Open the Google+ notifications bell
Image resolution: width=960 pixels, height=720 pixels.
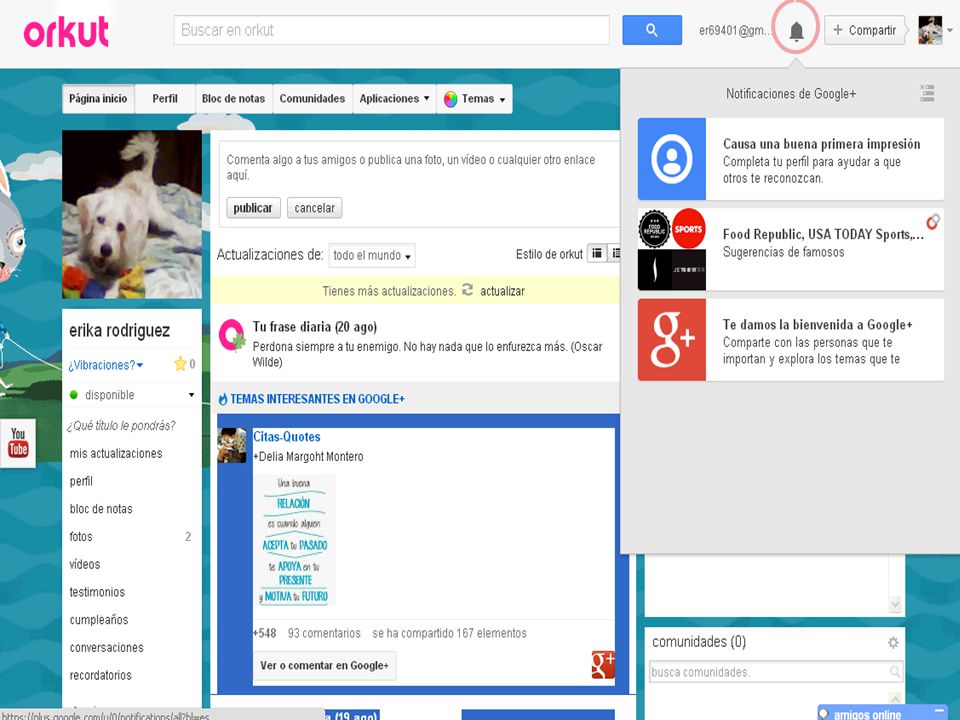coord(796,31)
